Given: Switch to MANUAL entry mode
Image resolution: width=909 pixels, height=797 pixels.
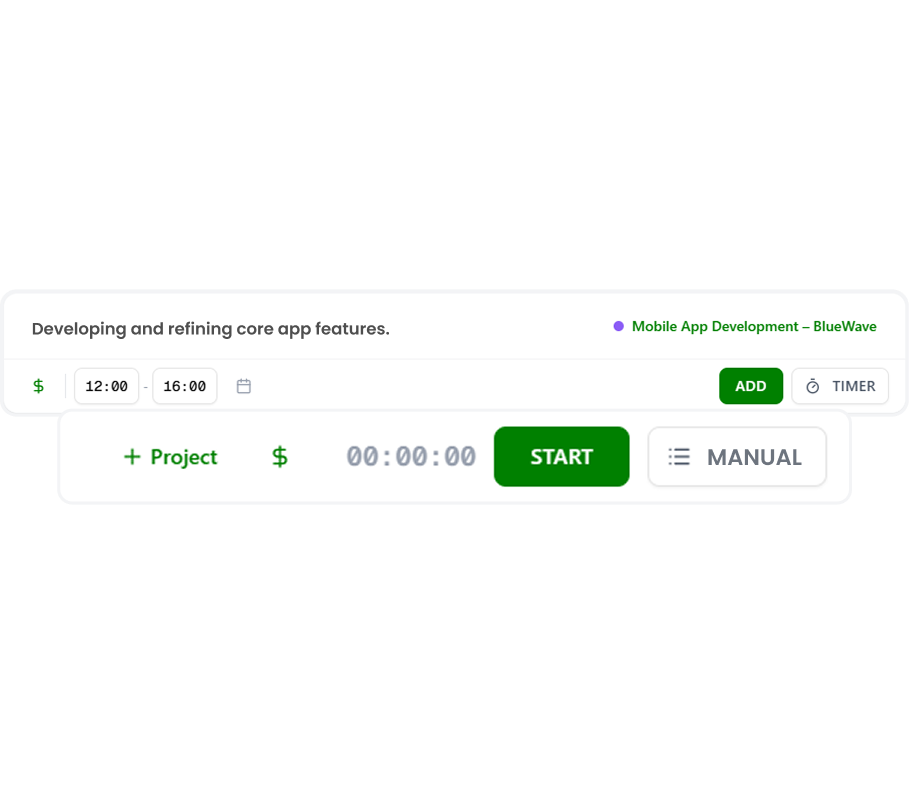Looking at the screenshot, I should (737, 457).
